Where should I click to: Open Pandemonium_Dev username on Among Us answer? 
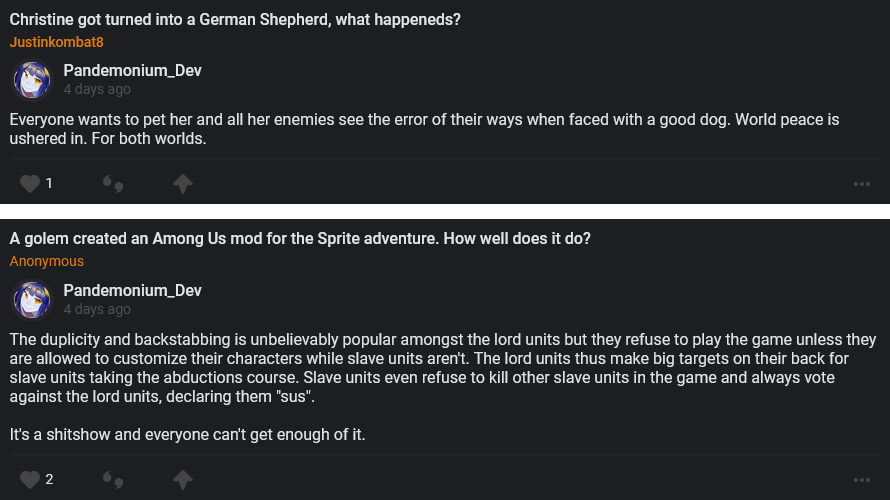(132, 290)
